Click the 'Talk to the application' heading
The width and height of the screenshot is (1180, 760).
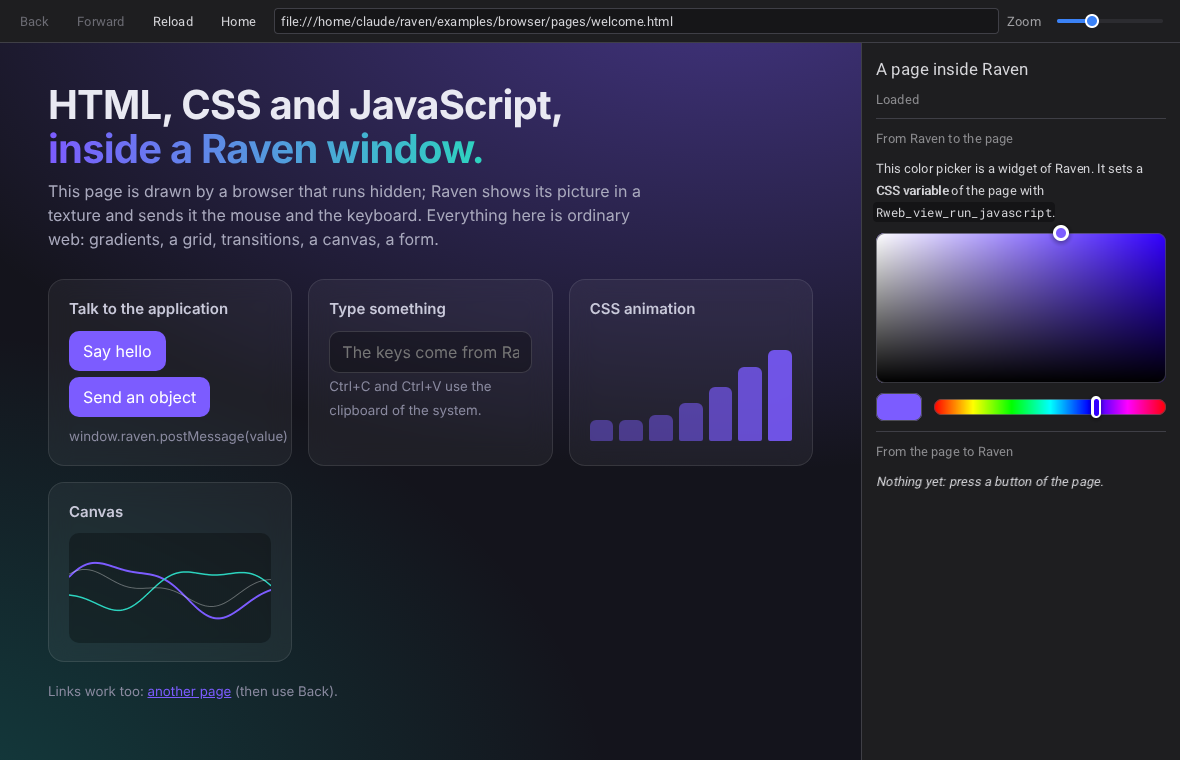(148, 309)
